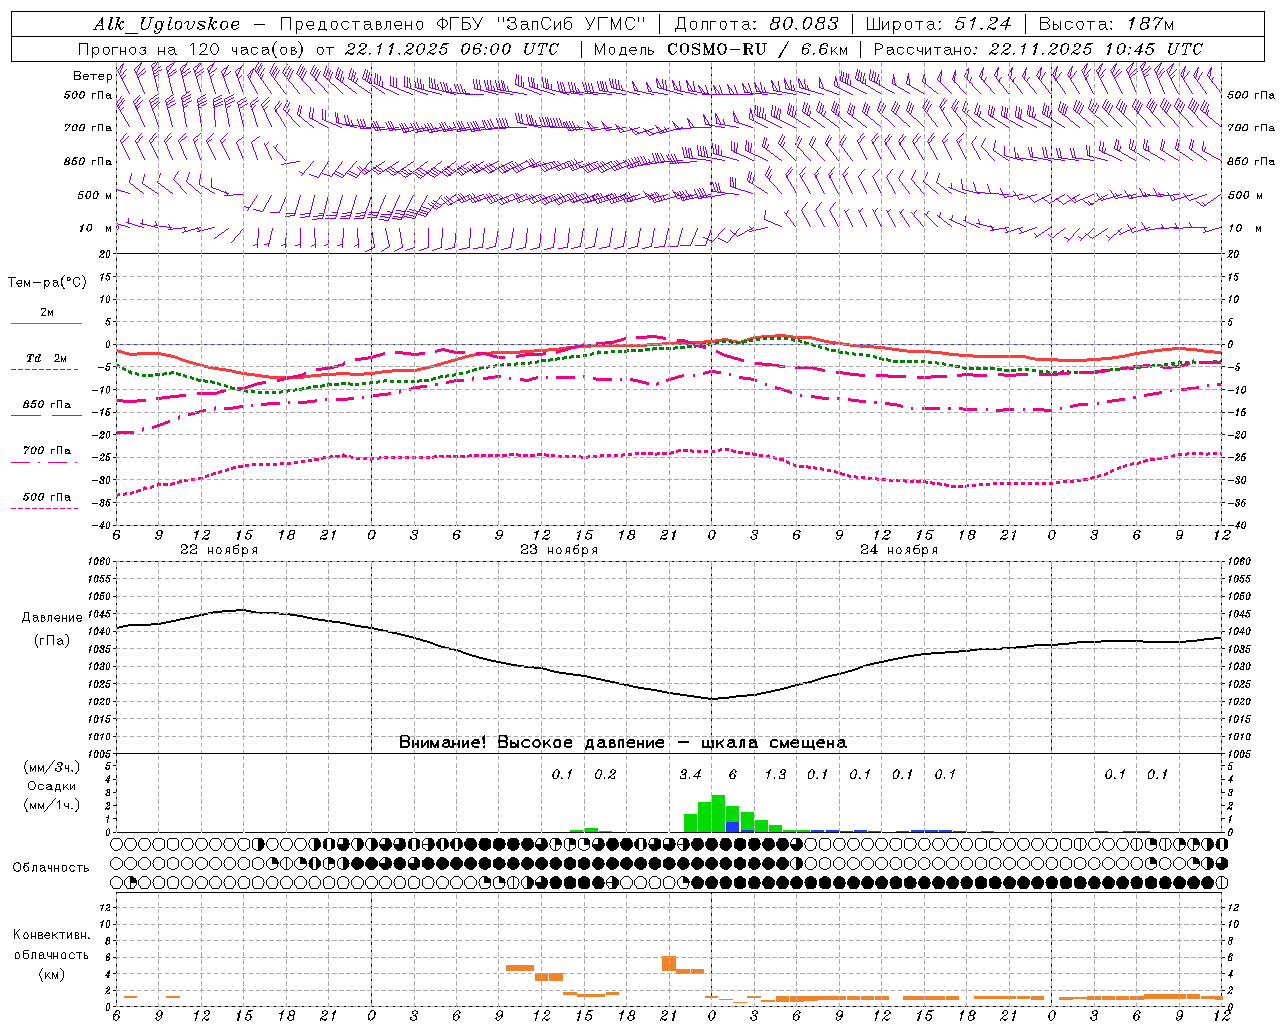1280x1024 pixels.
Task: Click the 'Высота: 187м' header value
Action: (x=1106, y=24)
